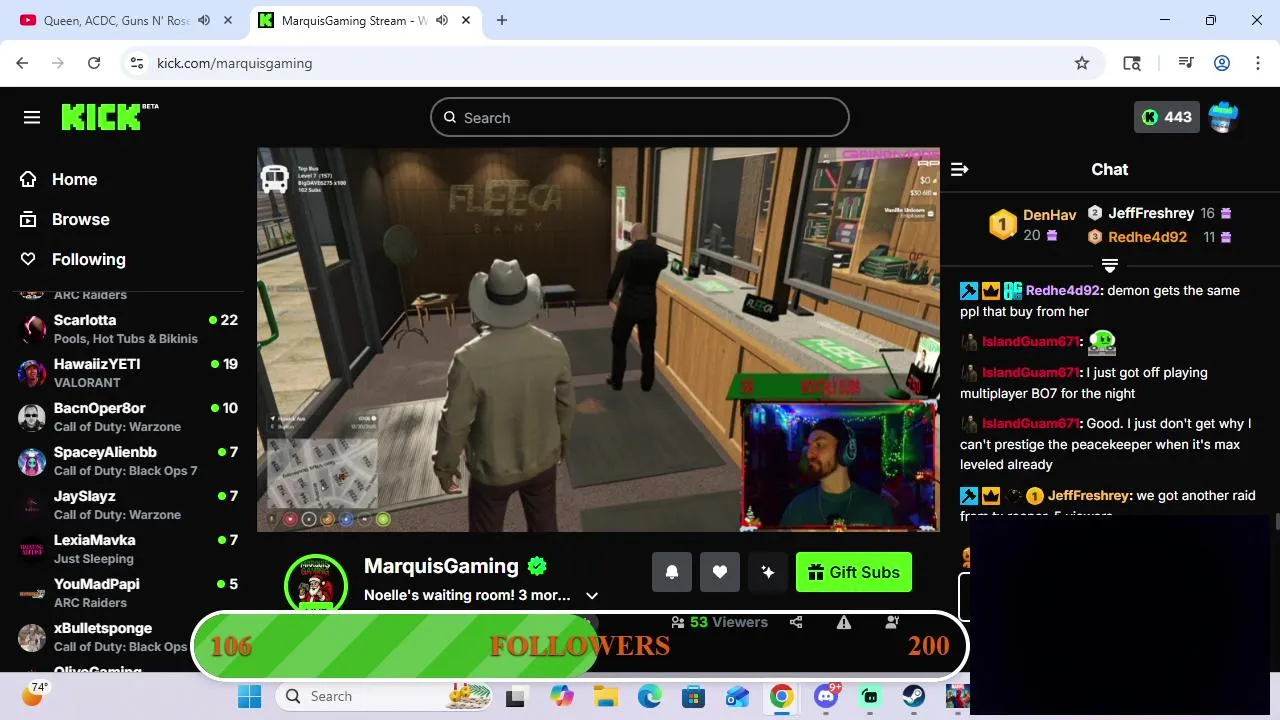The image size is (1280, 720).
Task: Click DenHav top gifter in leaderboard
Action: 1049,215
